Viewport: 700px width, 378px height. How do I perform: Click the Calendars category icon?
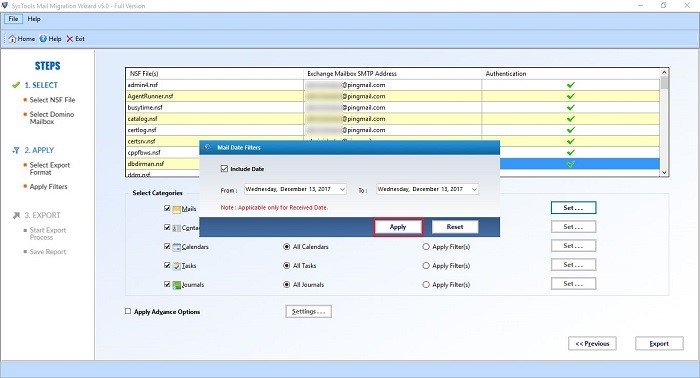tap(176, 247)
